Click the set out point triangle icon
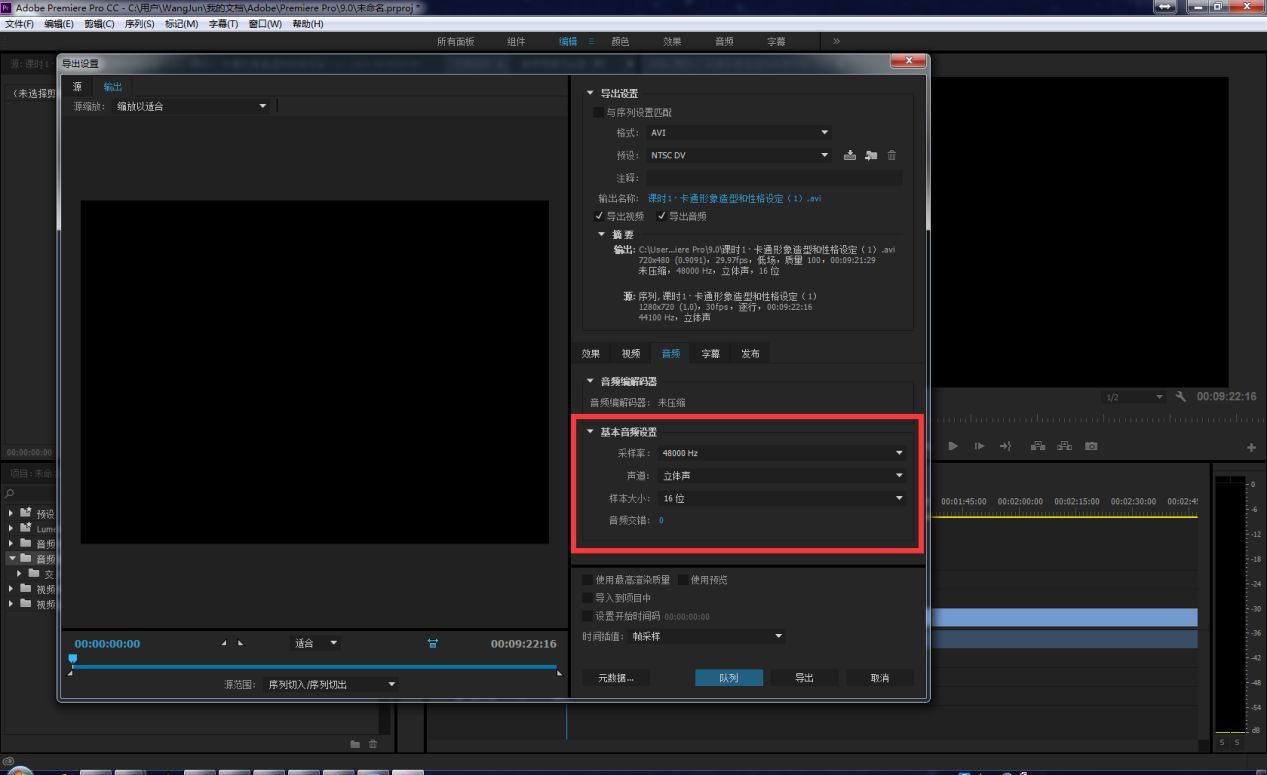Screen dimensions: 1267x775 click(x=240, y=643)
